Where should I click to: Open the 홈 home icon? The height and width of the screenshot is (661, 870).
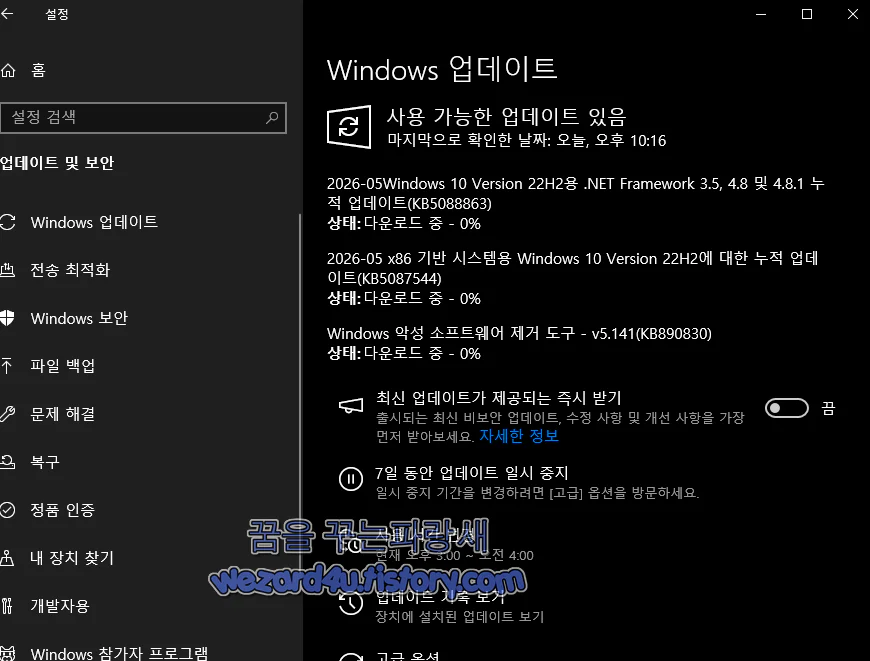pos(8,70)
